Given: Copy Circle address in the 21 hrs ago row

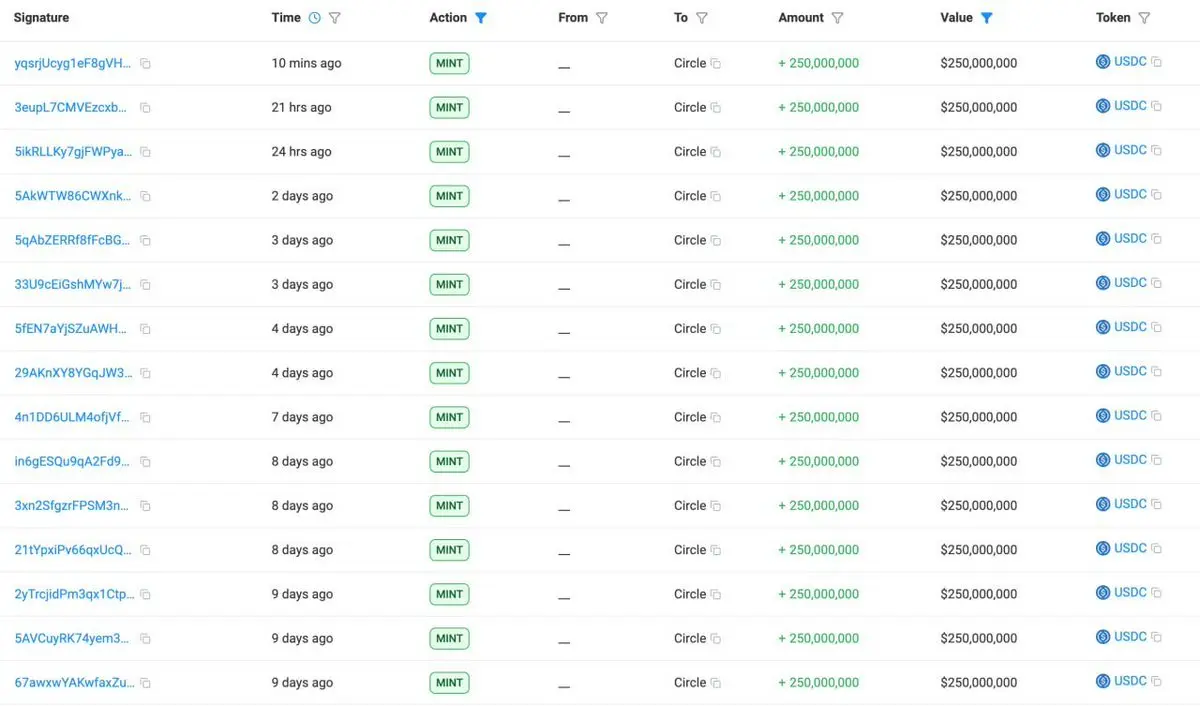Looking at the screenshot, I should pyautogui.click(x=716, y=108).
